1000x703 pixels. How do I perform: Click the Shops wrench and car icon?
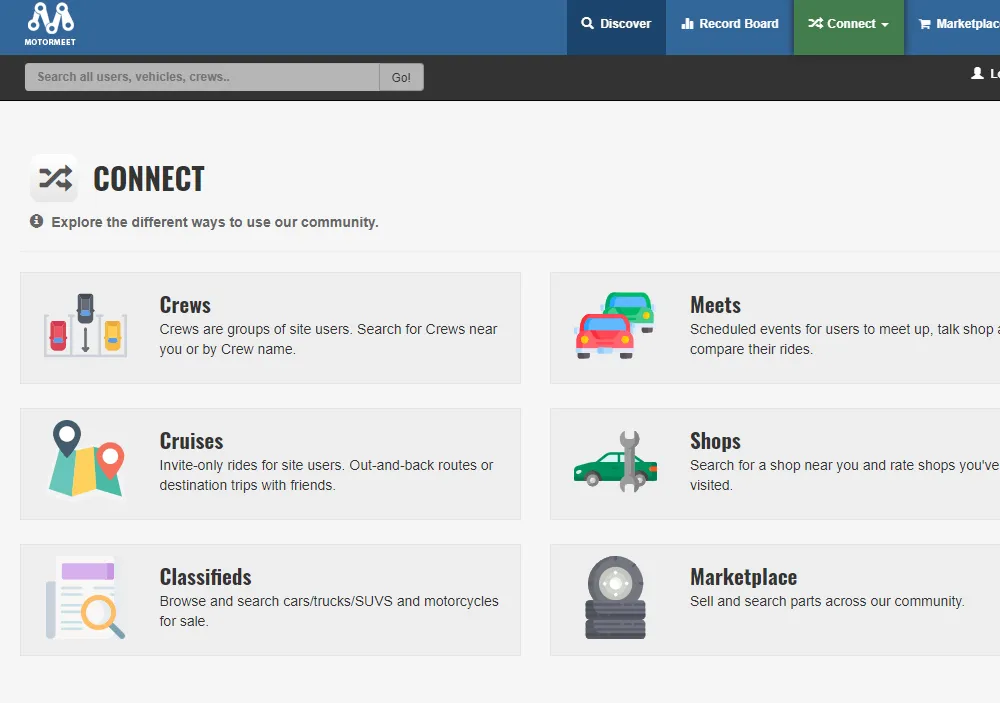tap(616, 462)
